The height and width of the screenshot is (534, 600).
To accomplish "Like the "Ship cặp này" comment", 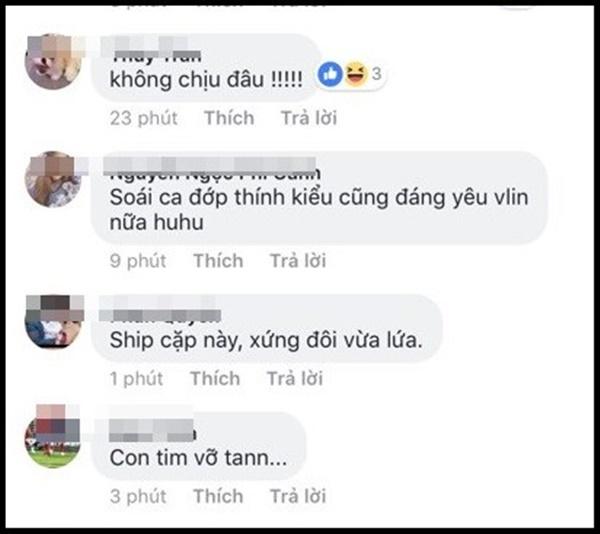I will 215,378.
